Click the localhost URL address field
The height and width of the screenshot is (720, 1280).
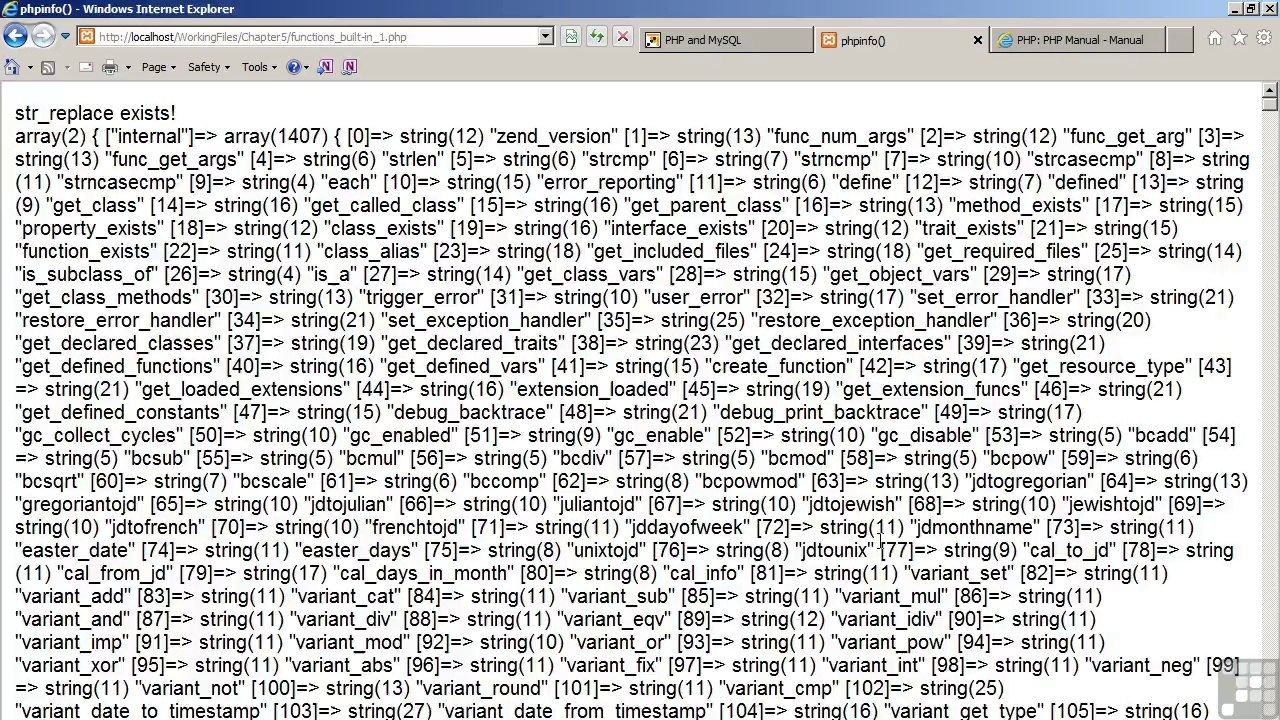[315, 37]
